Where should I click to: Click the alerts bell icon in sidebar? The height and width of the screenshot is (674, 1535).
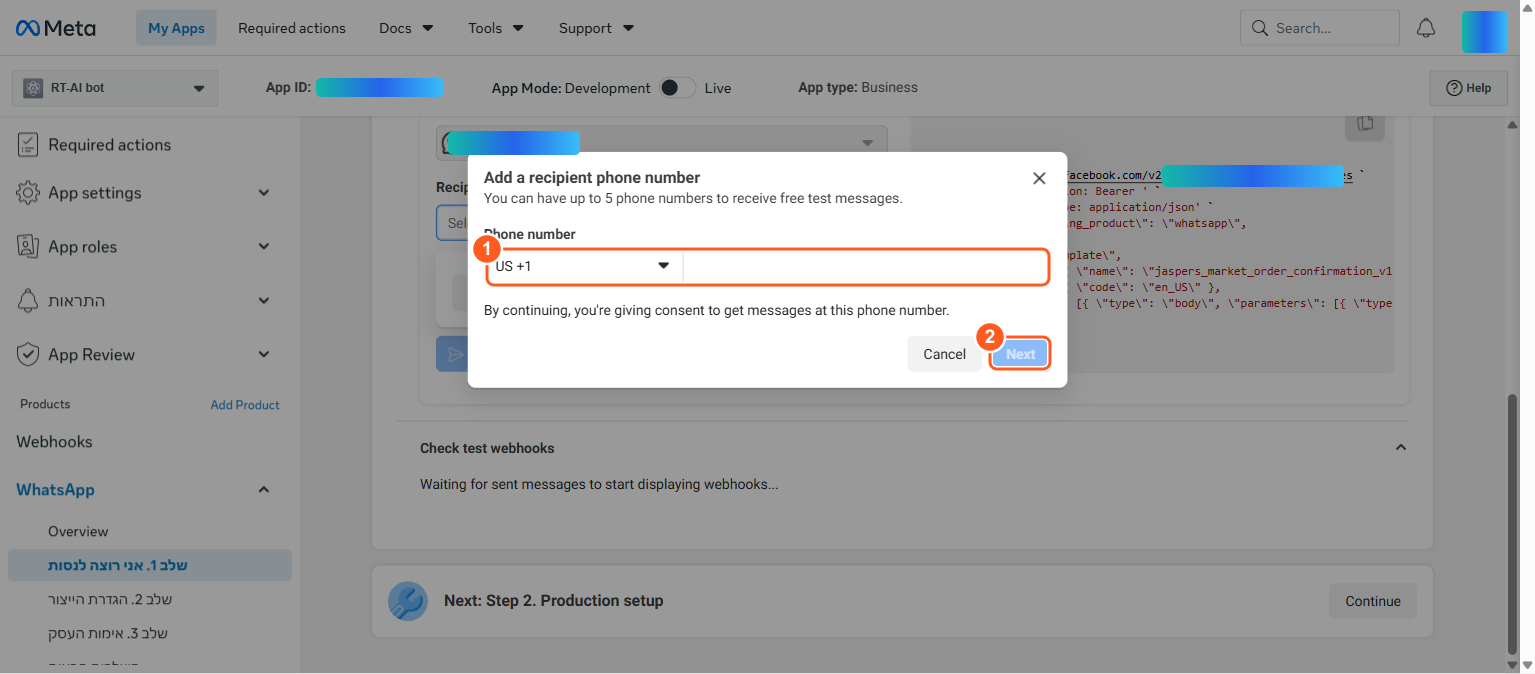click(28, 300)
